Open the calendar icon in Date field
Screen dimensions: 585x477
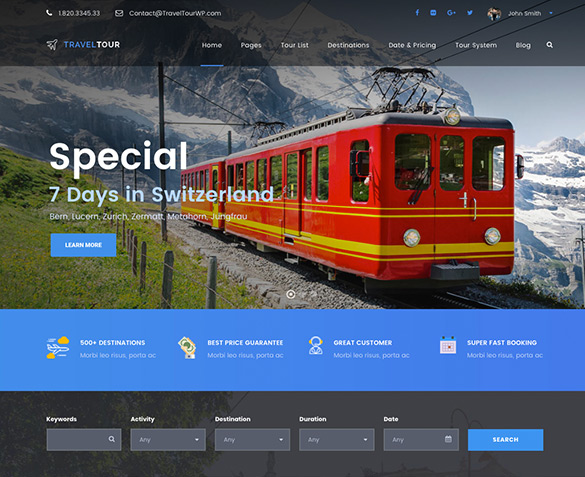click(448, 439)
